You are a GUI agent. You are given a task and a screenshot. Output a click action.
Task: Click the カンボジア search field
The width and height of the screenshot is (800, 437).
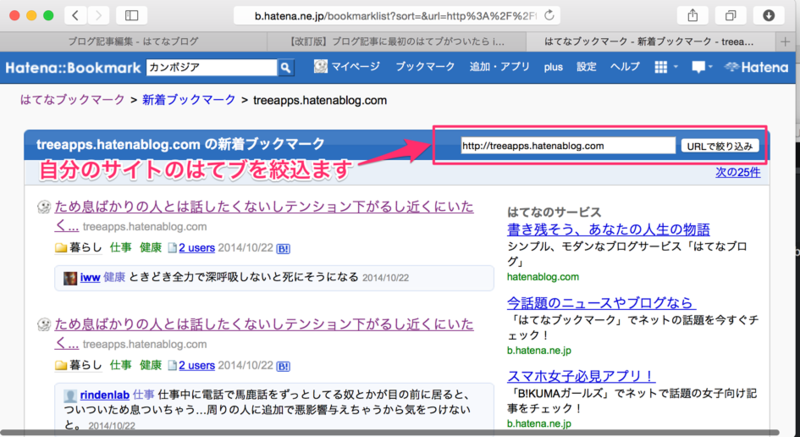[212, 67]
